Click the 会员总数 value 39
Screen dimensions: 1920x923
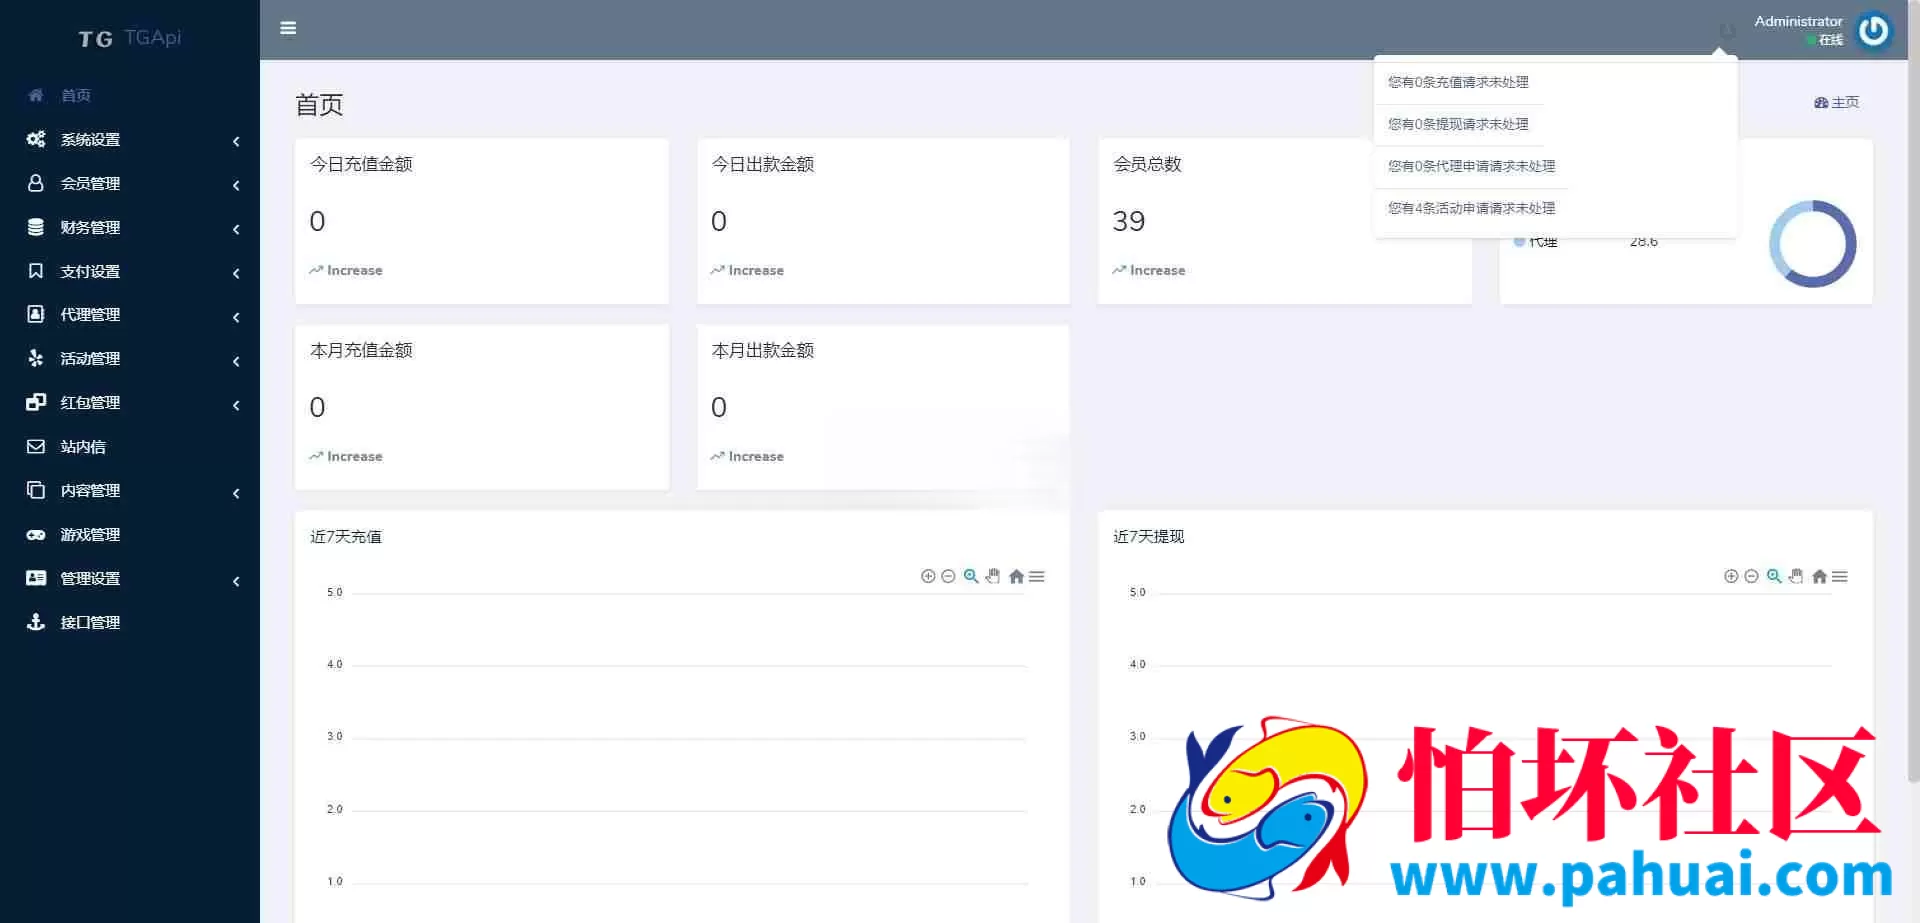pyautogui.click(x=1128, y=221)
